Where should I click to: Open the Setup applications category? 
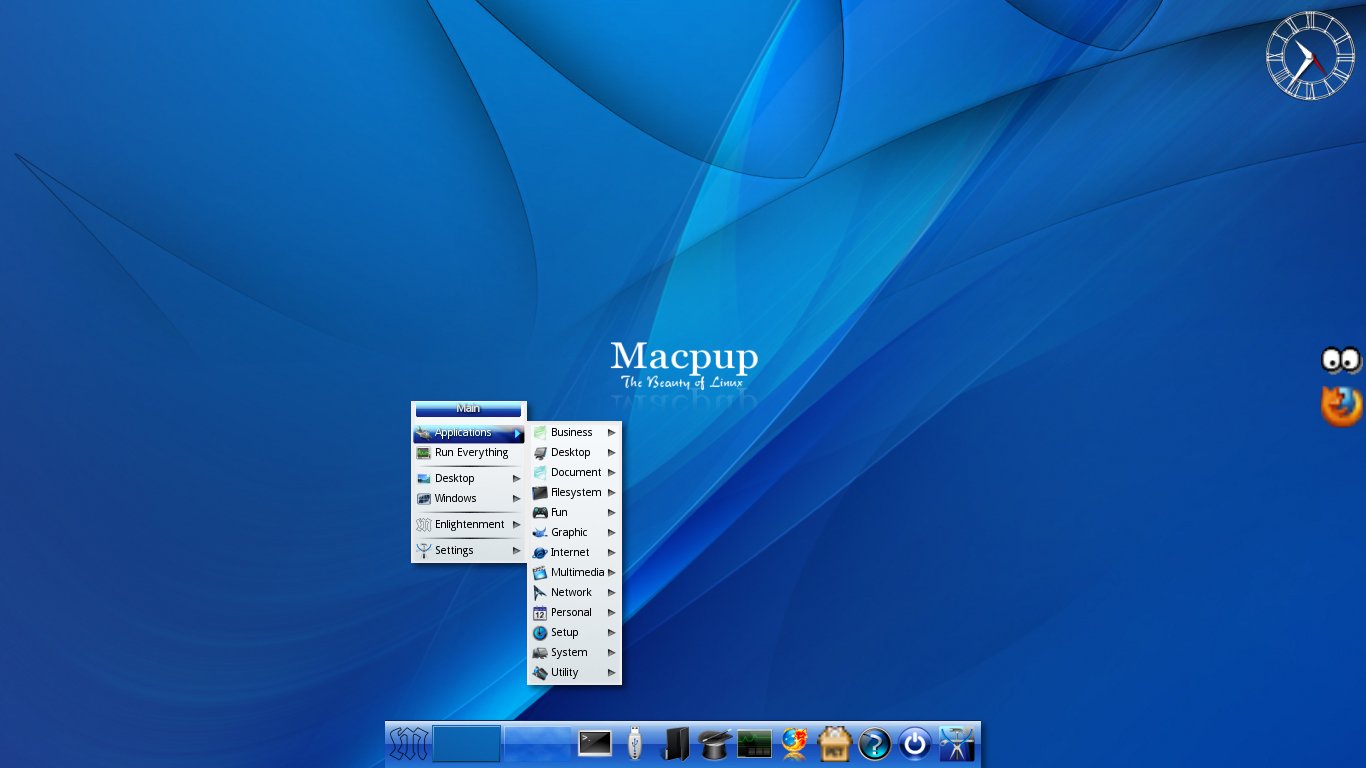[575, 633]
